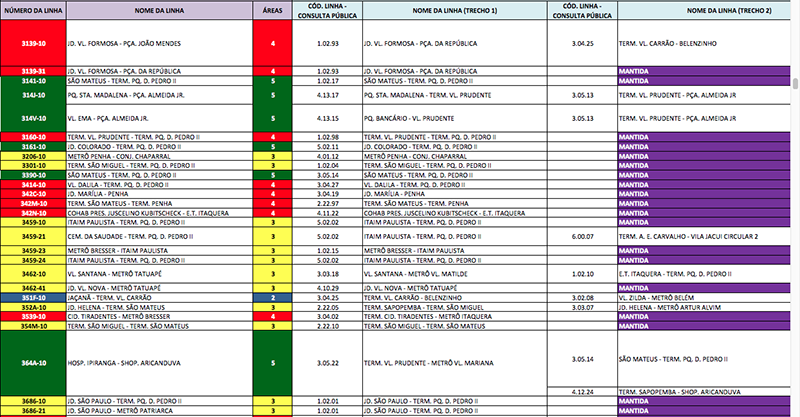Select cell JD. HELENA - METRÔ ARTUR ALVIM
This screenshot has height=417, width=800.
click(704, 307)
